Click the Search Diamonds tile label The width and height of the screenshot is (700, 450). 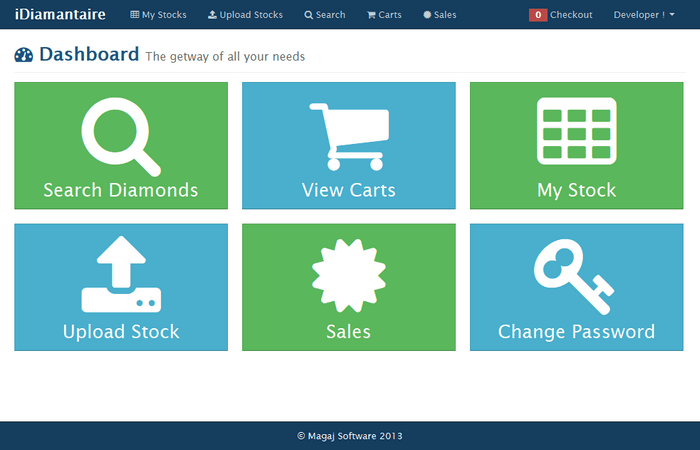point(120,190)
